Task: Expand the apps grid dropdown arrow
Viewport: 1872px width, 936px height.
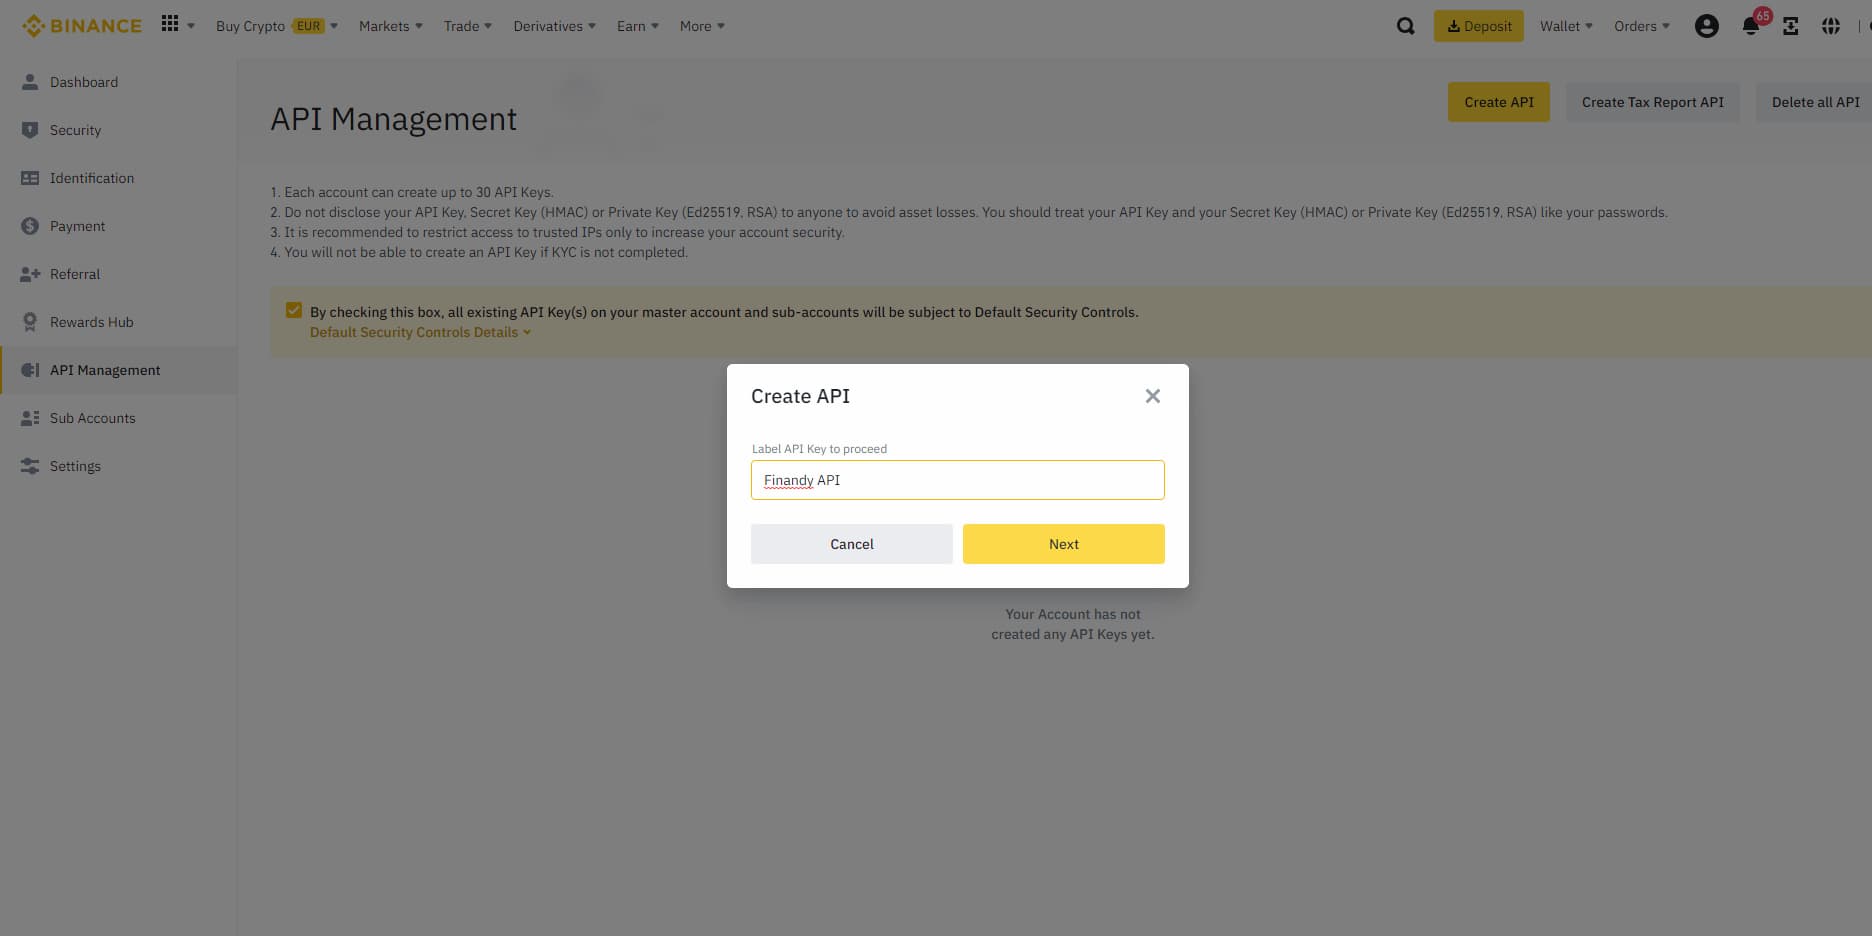Action: pos(191,26)
